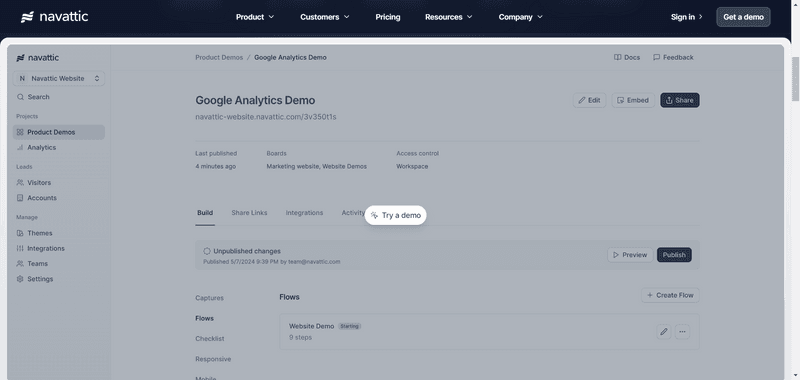800x380 pixels.
Task: Switch to the Share Links tab
Action: click(249, 213)
